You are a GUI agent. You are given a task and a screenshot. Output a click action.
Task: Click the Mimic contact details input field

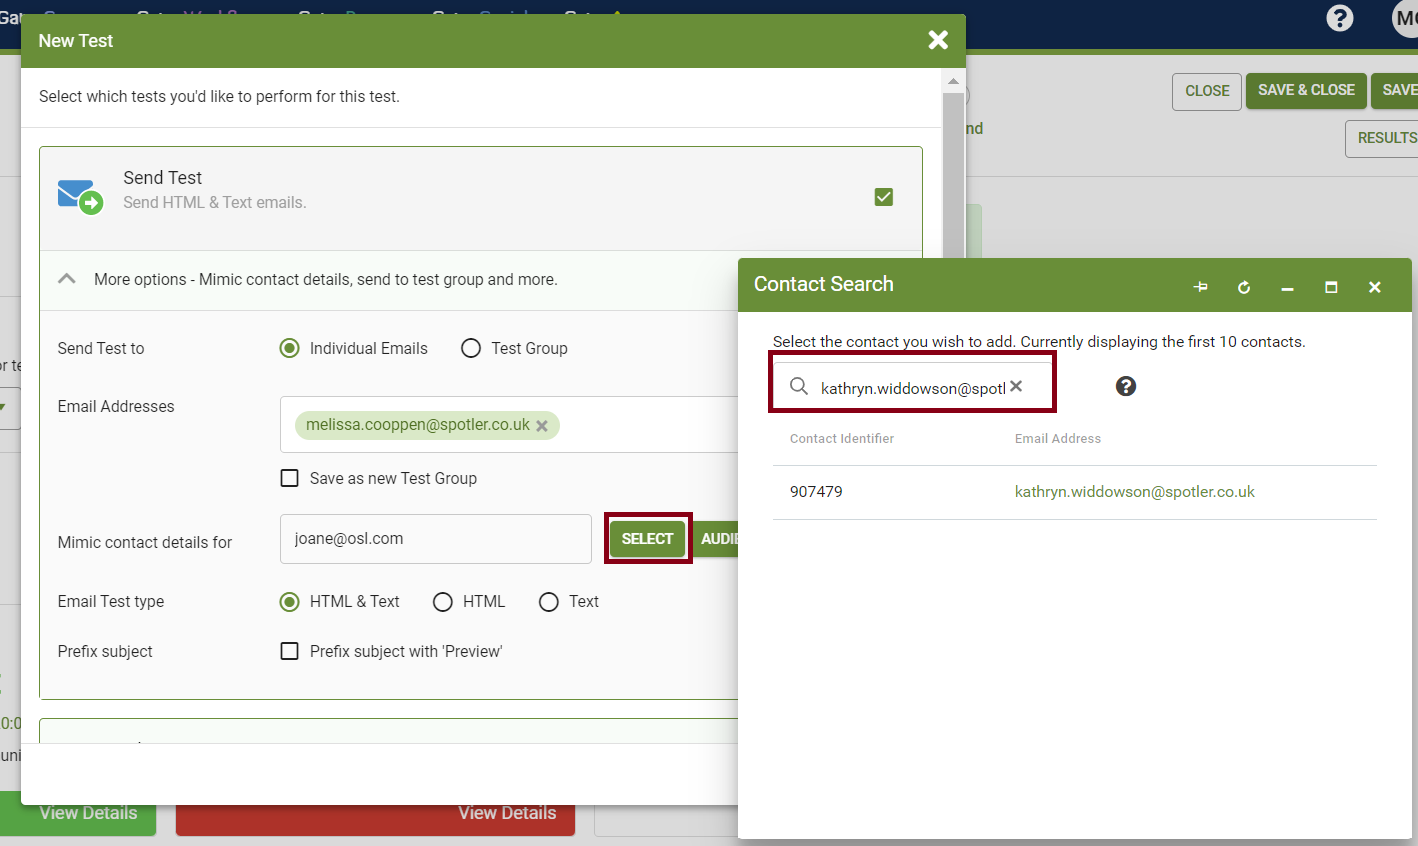click(435, 539)
